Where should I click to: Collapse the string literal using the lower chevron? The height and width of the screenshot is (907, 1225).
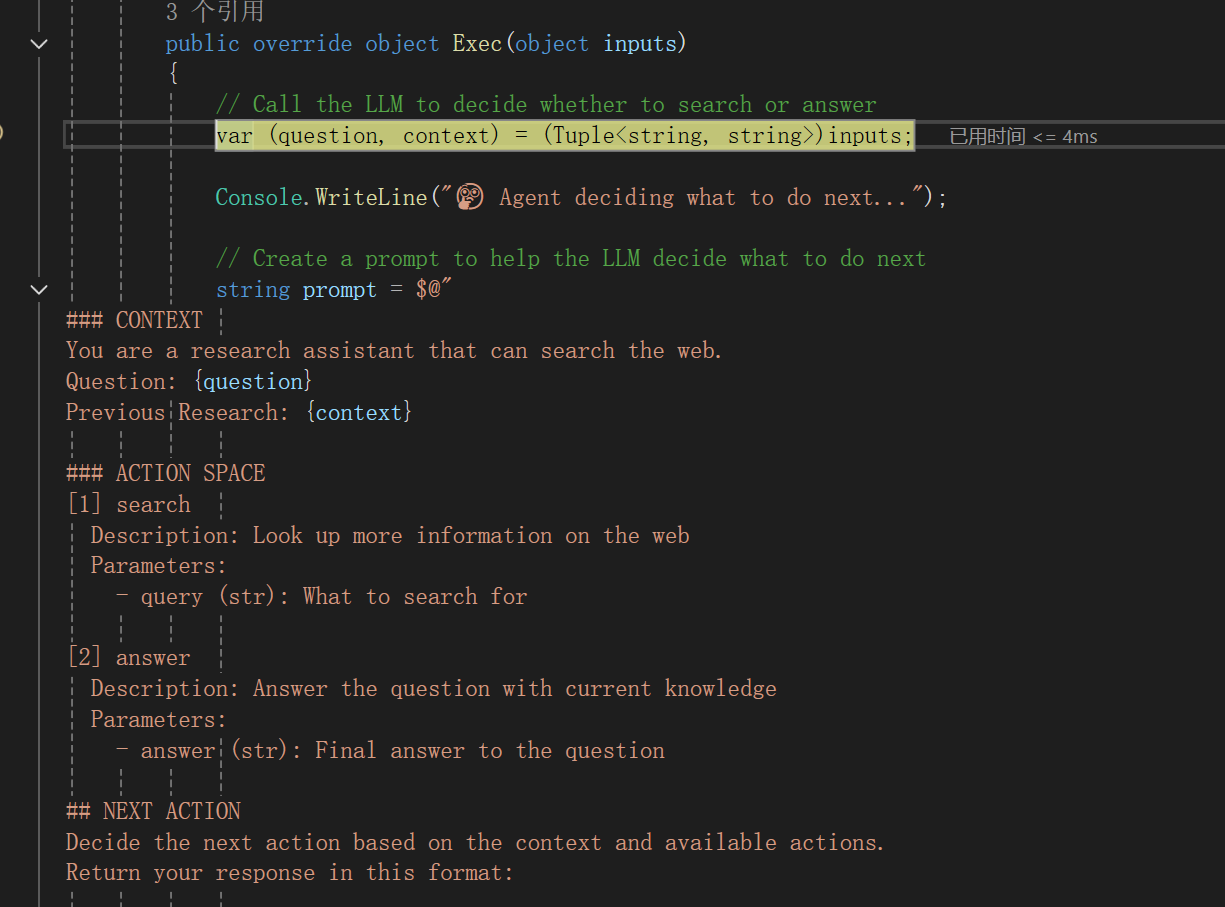[38, 289]
